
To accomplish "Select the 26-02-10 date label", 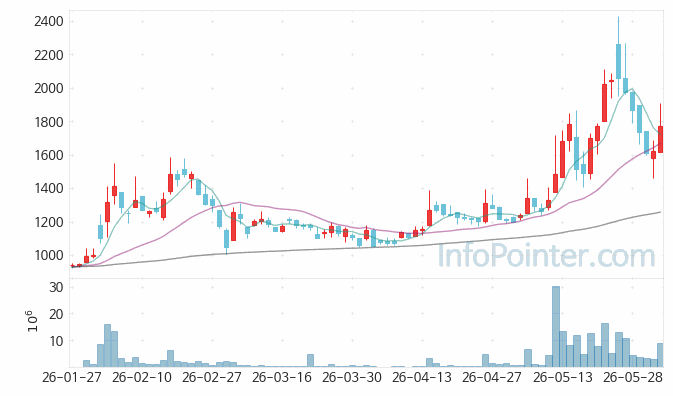I will tap(142, 378).
